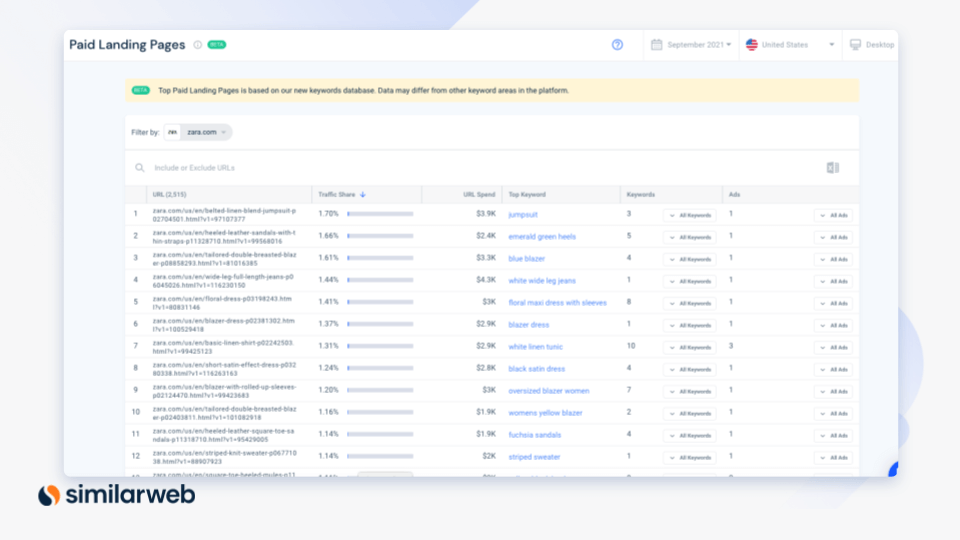Open the September 2021 date dropdown
The height and width of the screenshot is (540, 960).
[699, 45]
